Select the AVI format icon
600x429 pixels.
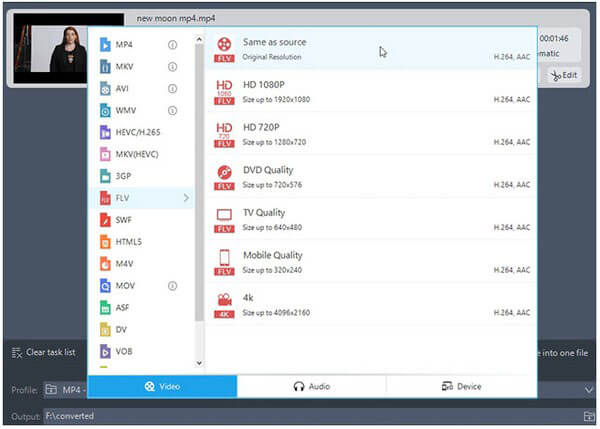tap(105, 88)
